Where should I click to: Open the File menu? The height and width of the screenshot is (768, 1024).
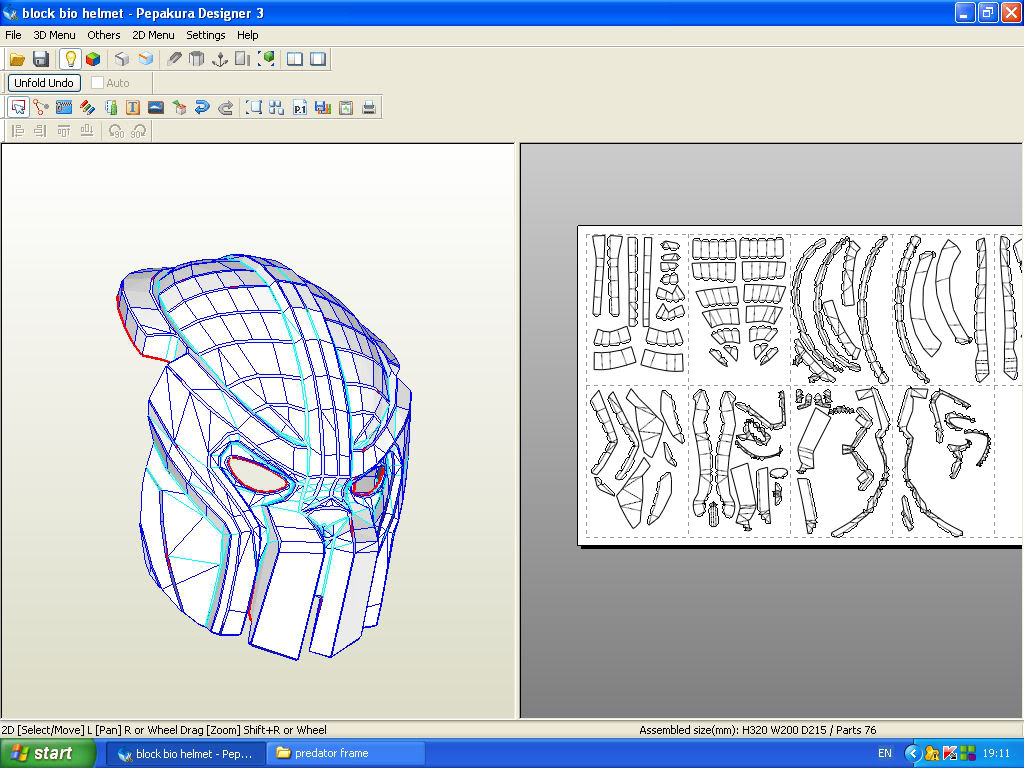coord(13,35)
